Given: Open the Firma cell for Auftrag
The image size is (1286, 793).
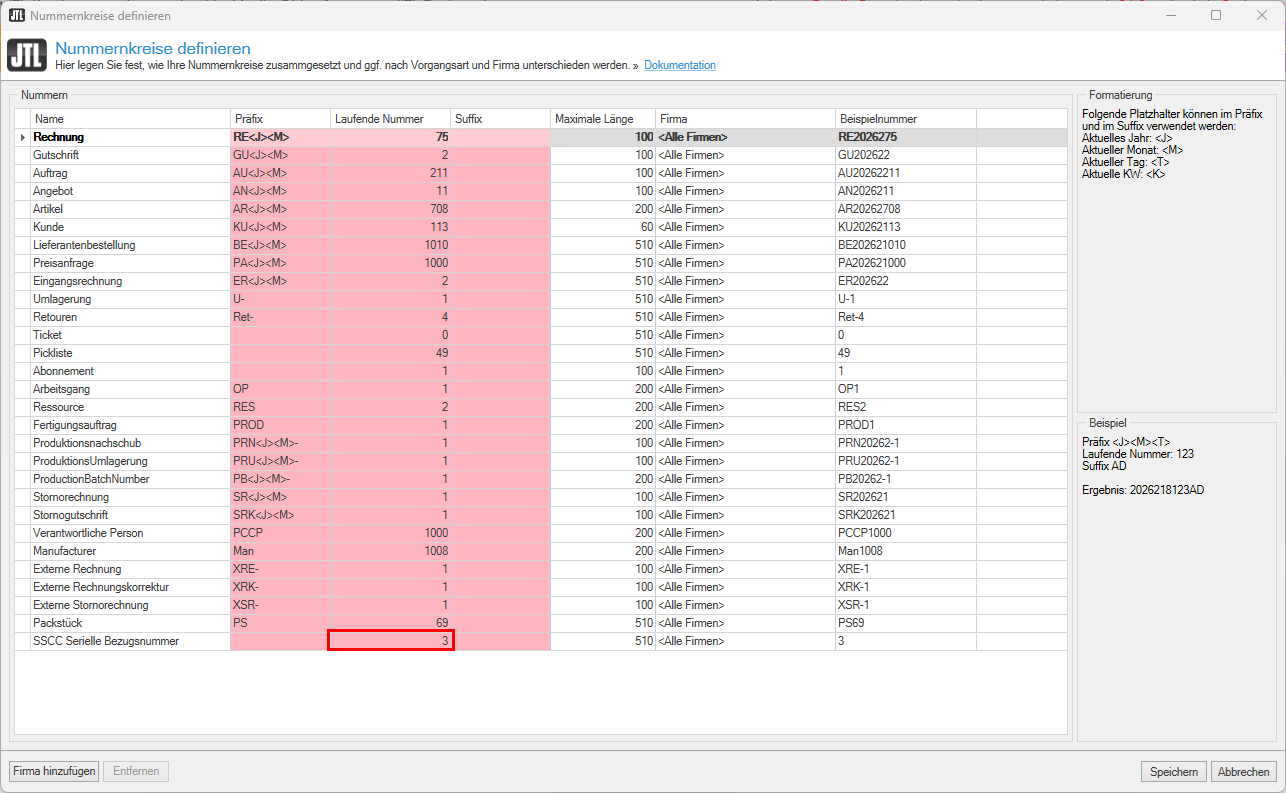Looking at the screenshot, I should [x=745, y=173].
